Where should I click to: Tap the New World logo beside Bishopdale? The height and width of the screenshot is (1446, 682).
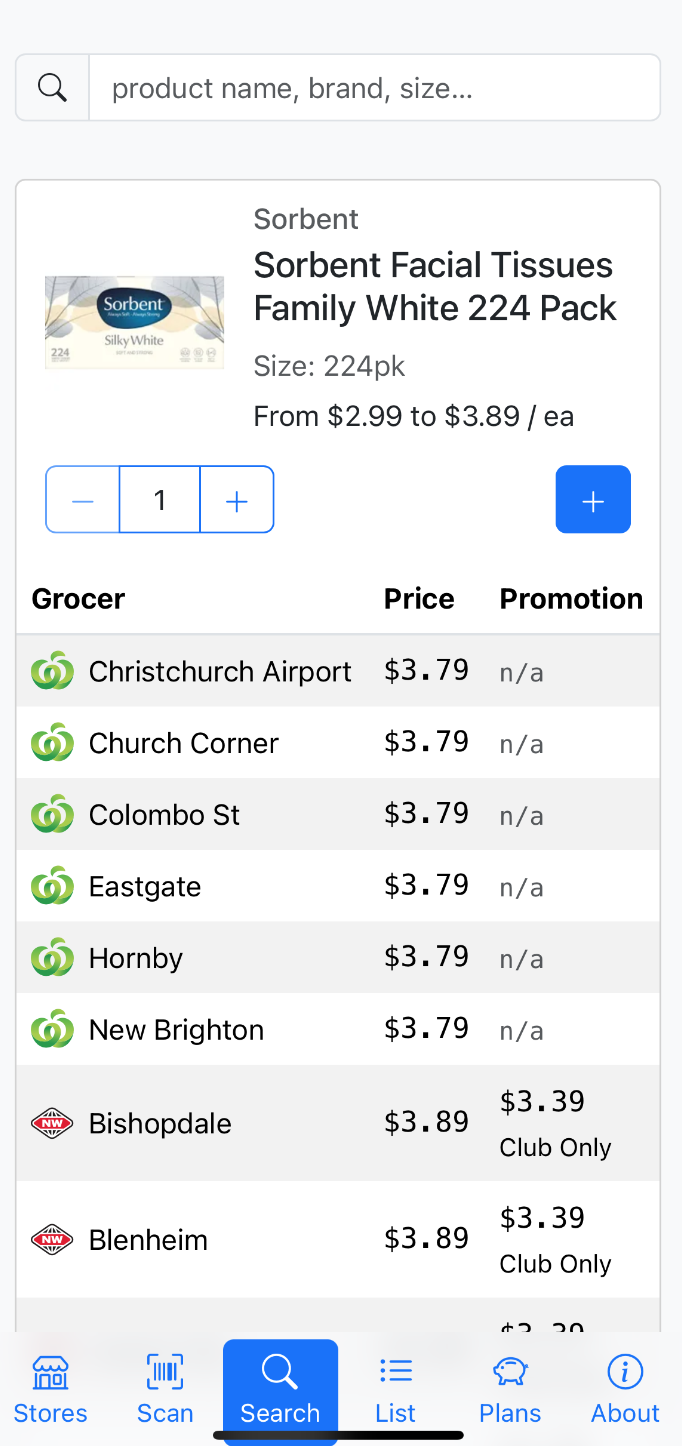(52, 1124)
